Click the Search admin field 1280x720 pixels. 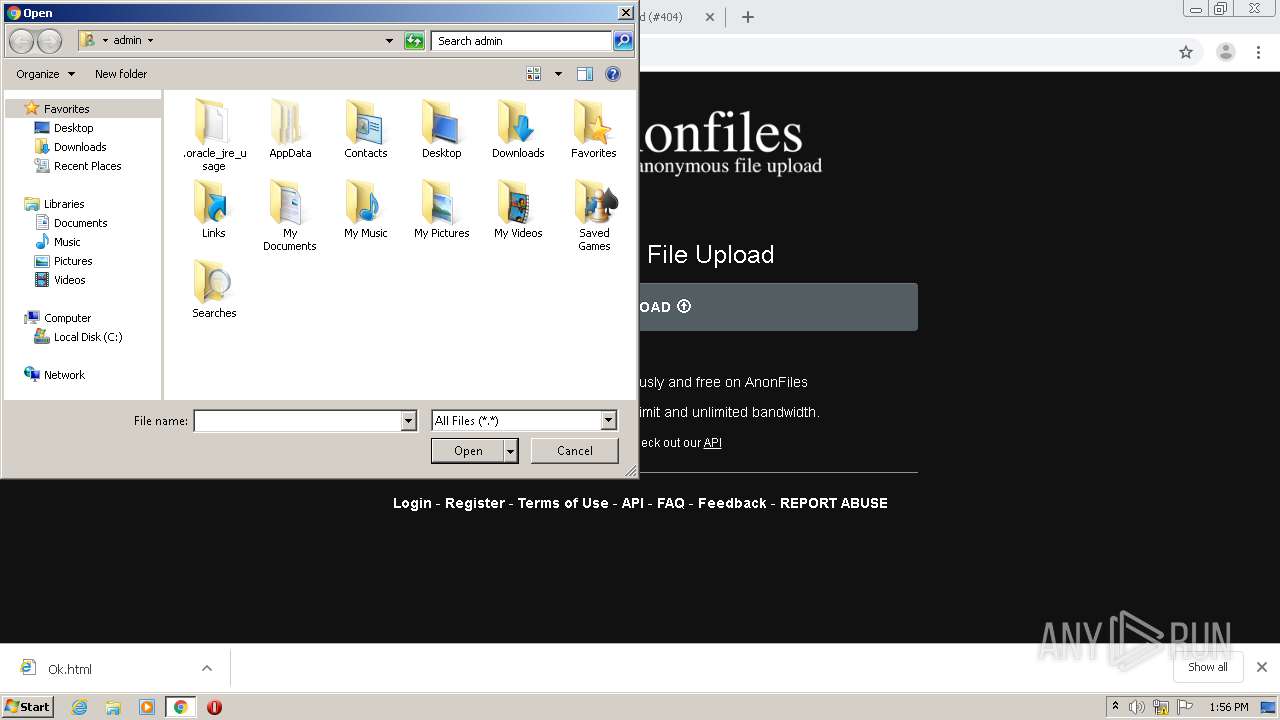pos(522,41)
